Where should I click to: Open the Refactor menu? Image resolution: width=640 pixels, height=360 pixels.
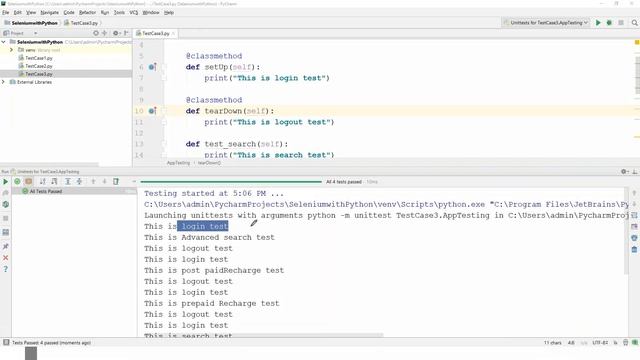coord(87,13)
